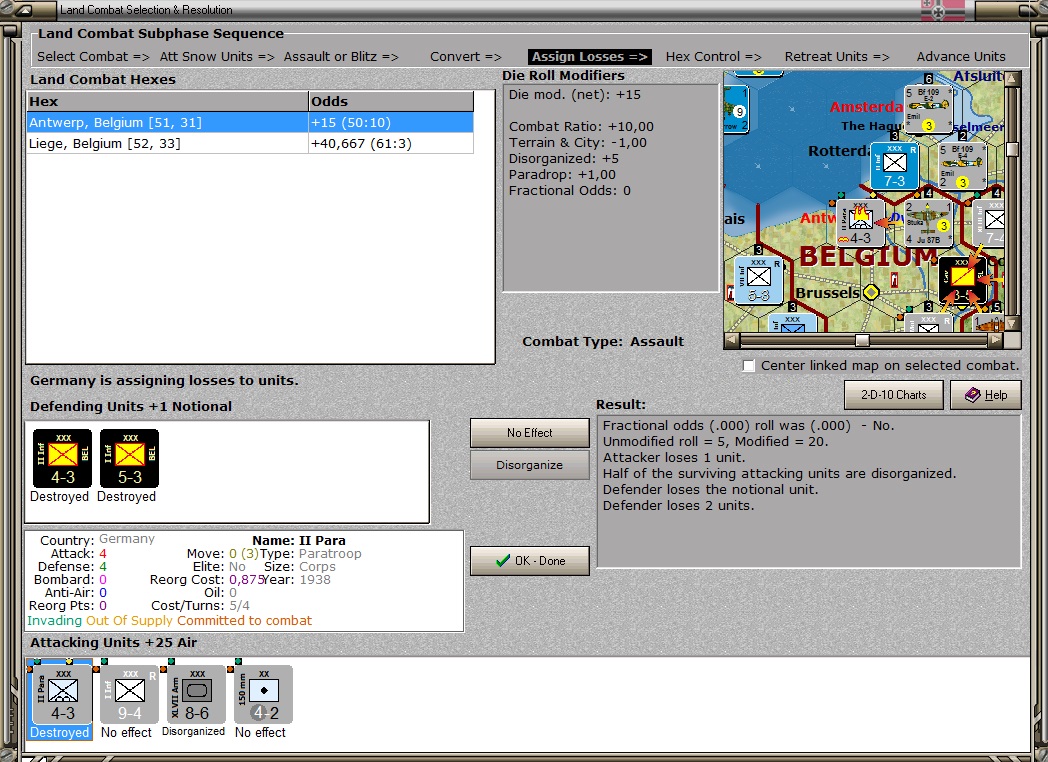Viewport: 1048px width, 762px height.
Task: Click odds value +15 (50:10)
Action: [x=351, y=123]
